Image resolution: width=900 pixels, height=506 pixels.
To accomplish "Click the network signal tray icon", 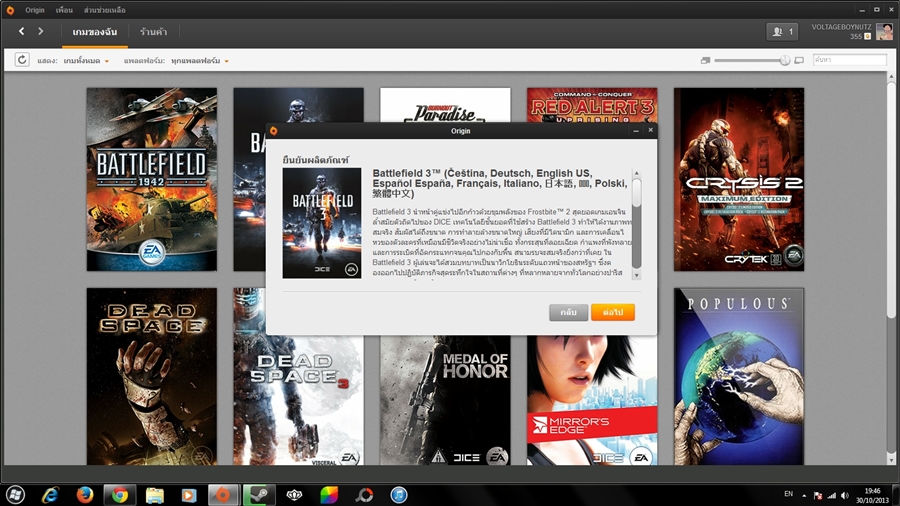I will (831, 495).
